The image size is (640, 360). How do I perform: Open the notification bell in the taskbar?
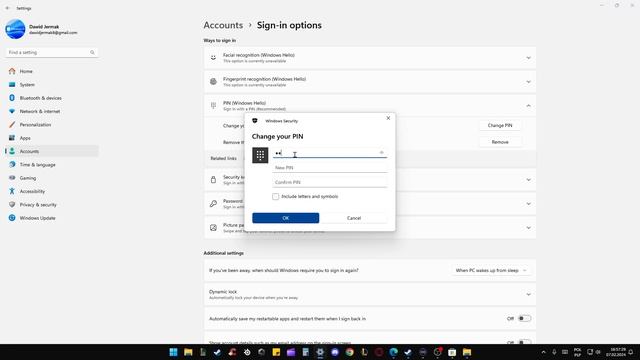[x=631, y=352]
